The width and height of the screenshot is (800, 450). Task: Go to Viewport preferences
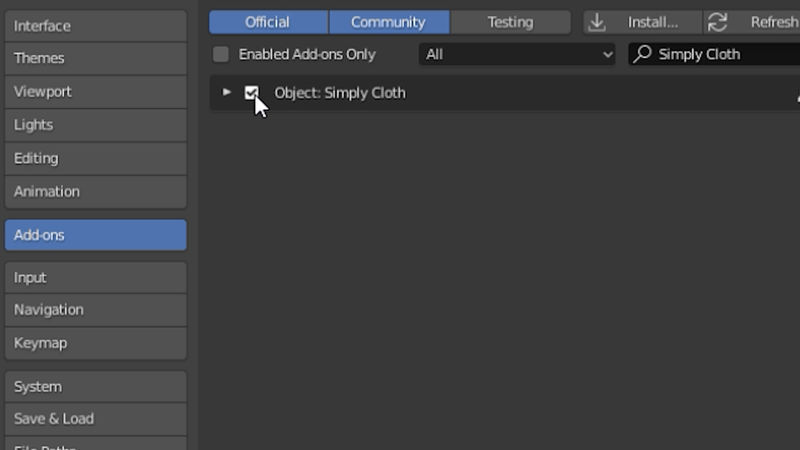click(x=95, y=92)
